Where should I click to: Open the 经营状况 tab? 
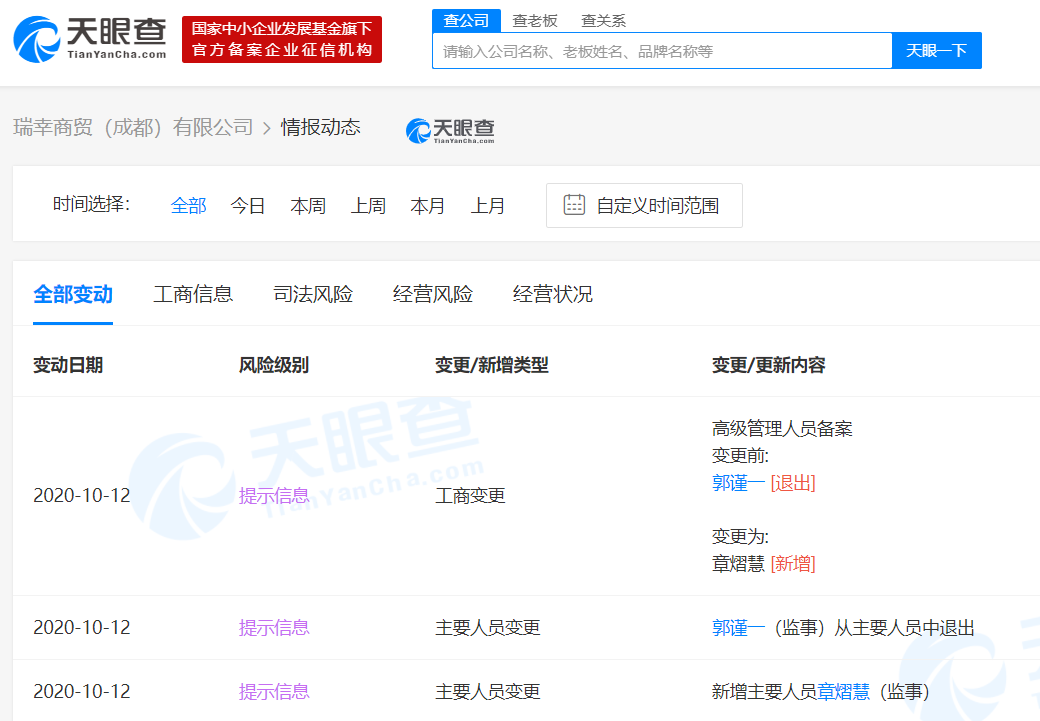point(553,294)
